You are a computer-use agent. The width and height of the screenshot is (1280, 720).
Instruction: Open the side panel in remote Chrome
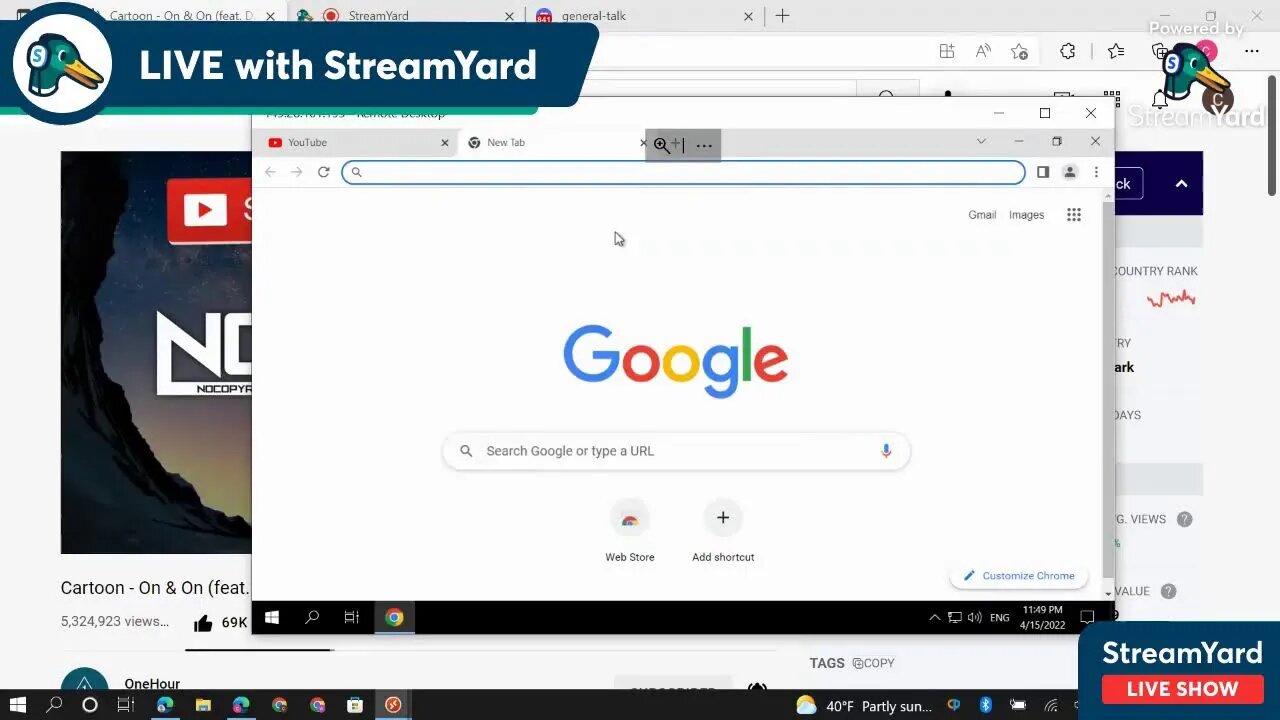pyautogui.click(x=1042, y=172)
